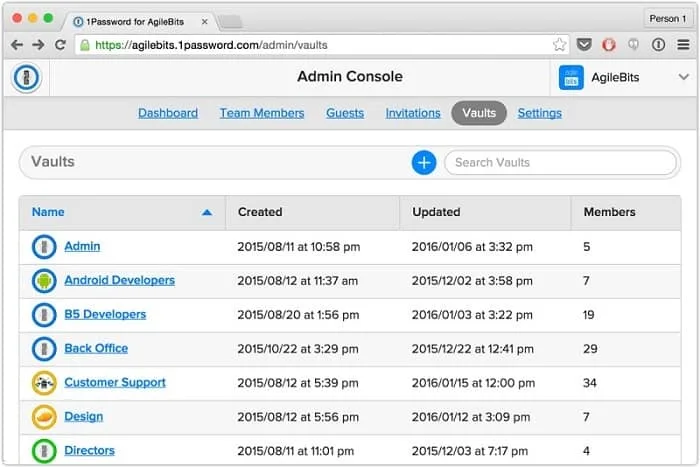The height and width of the screenshot is (467, 700).
Task: Click the AgileBits team avatar icon
Action: [571, 78]
